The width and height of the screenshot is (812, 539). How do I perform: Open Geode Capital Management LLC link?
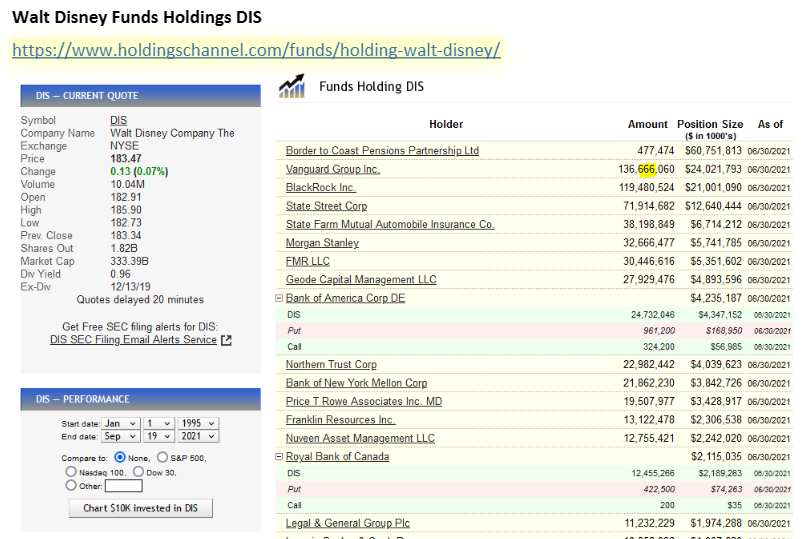[x=361, y=280]
